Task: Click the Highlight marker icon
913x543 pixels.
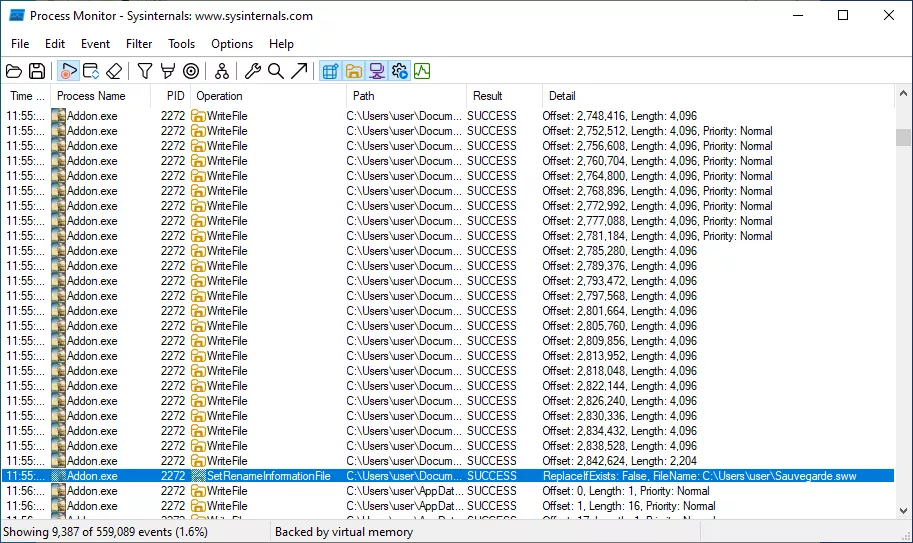Action: tap(168, 71)
